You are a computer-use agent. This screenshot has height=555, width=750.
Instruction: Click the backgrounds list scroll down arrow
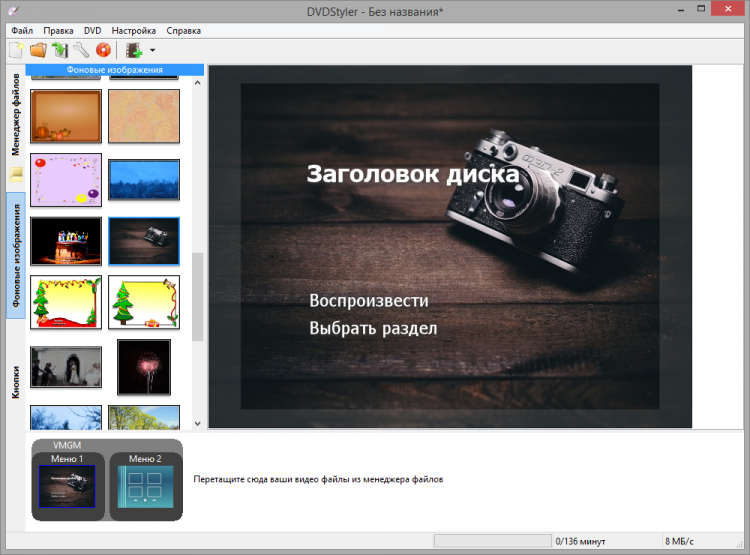pos(198,423)
